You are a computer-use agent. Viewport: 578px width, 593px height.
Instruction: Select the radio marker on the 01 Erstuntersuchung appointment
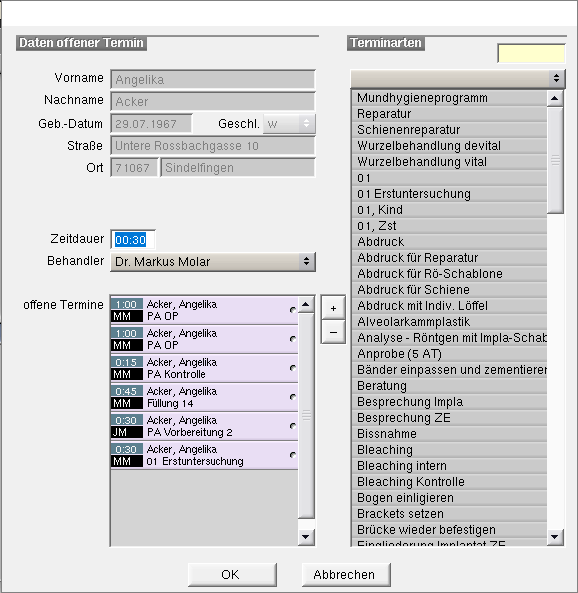click(x=292, y=455)
